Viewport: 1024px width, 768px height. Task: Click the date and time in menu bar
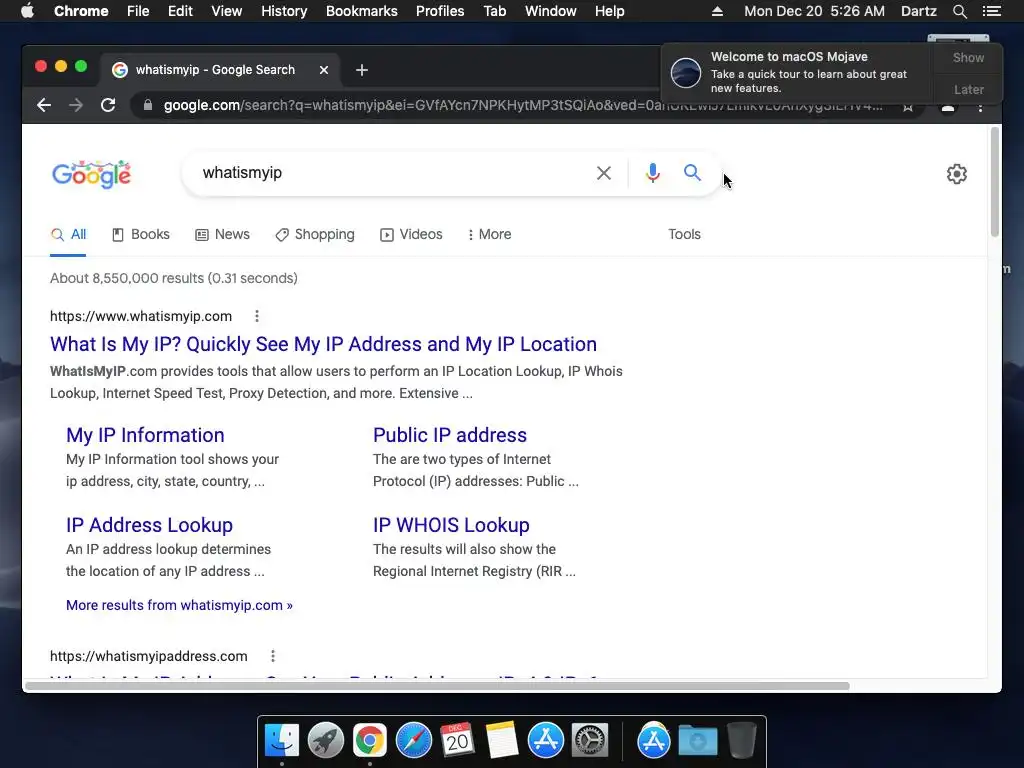814,11
